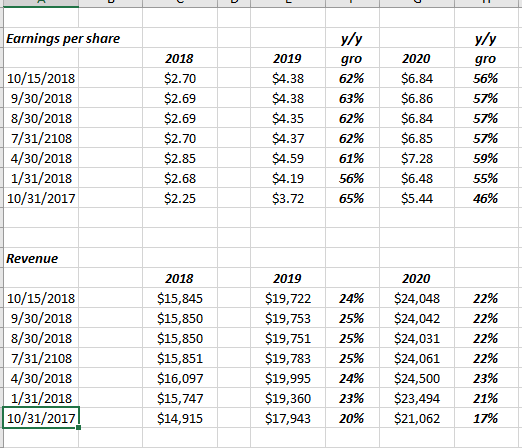Click the $4.59 cell for 2019 EPS
522x448 pixels.
(288, 158)
